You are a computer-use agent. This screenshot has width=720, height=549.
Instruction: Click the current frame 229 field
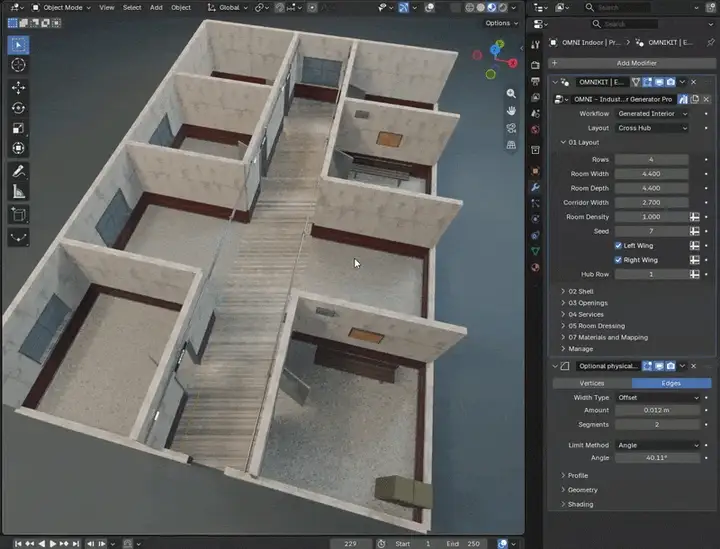351,543
